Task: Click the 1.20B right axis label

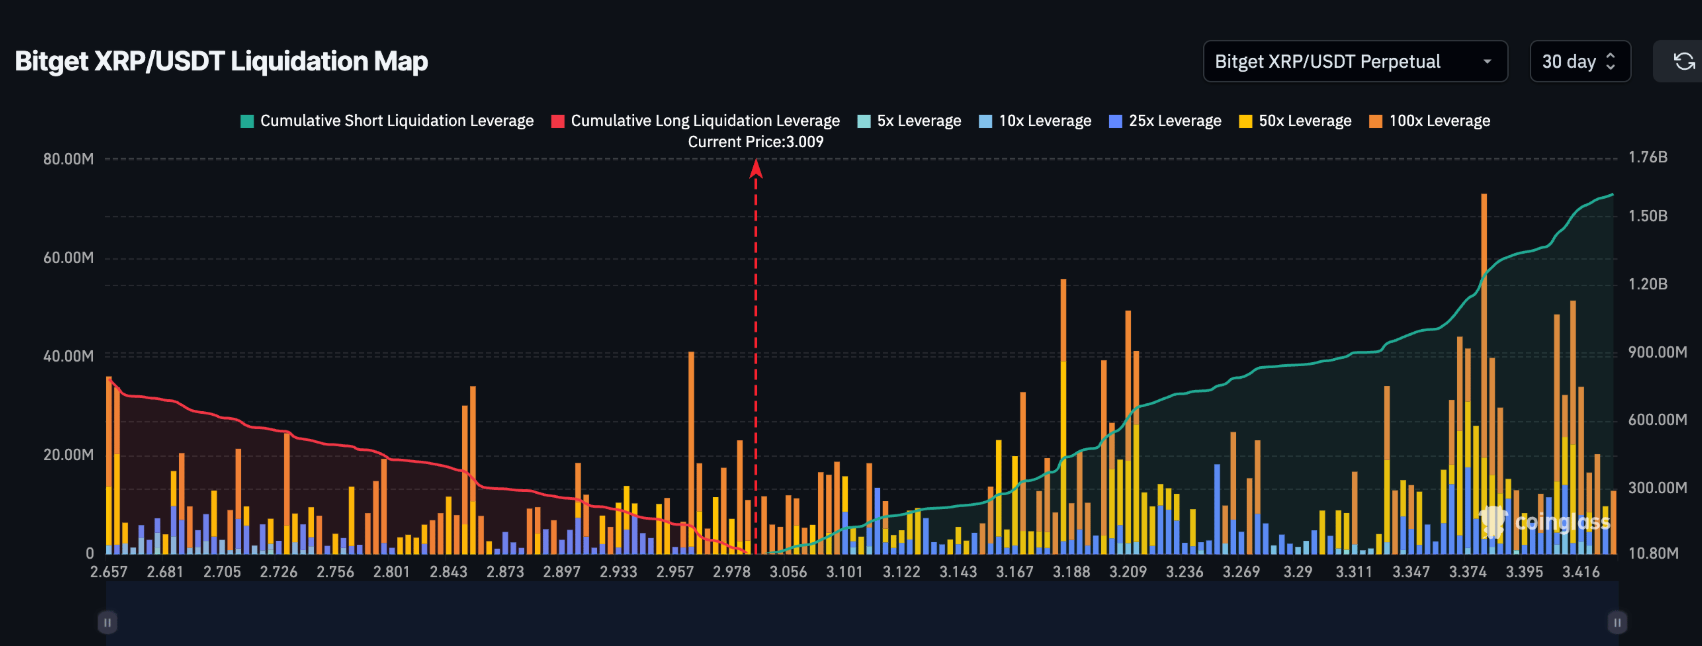Action: click(1648, 284)
